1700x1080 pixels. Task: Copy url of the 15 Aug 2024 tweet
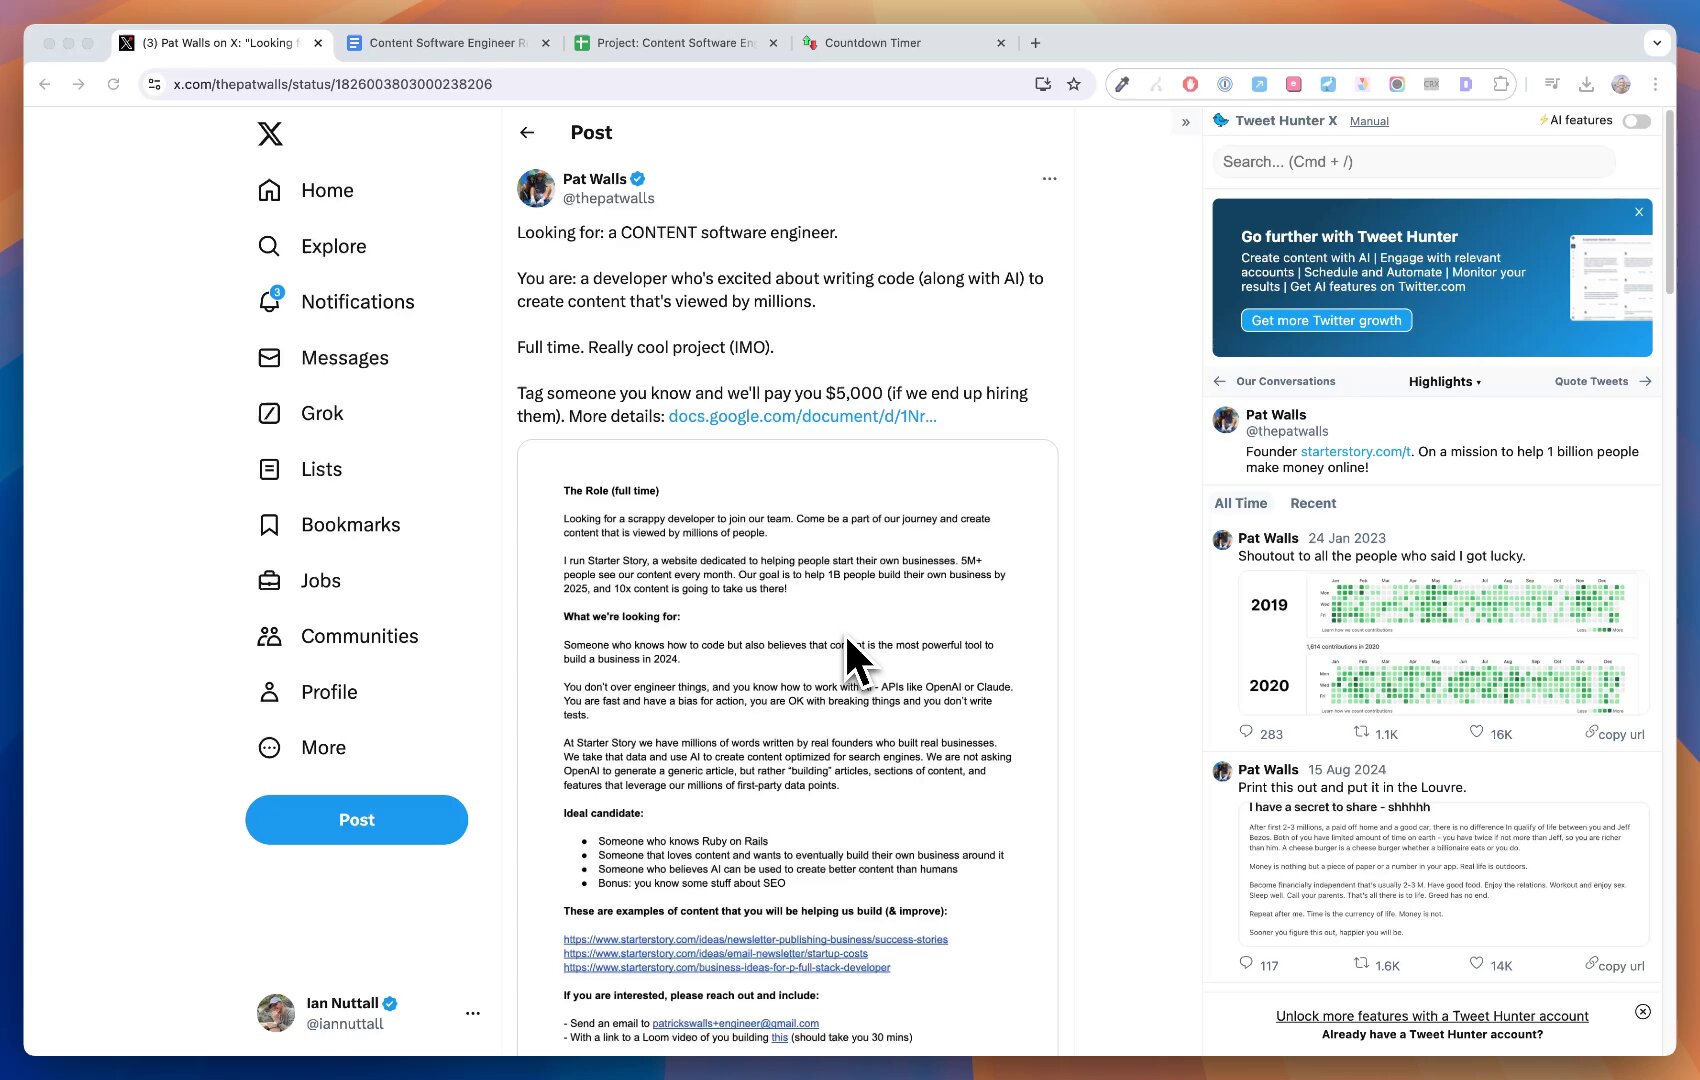[1615, 965]
